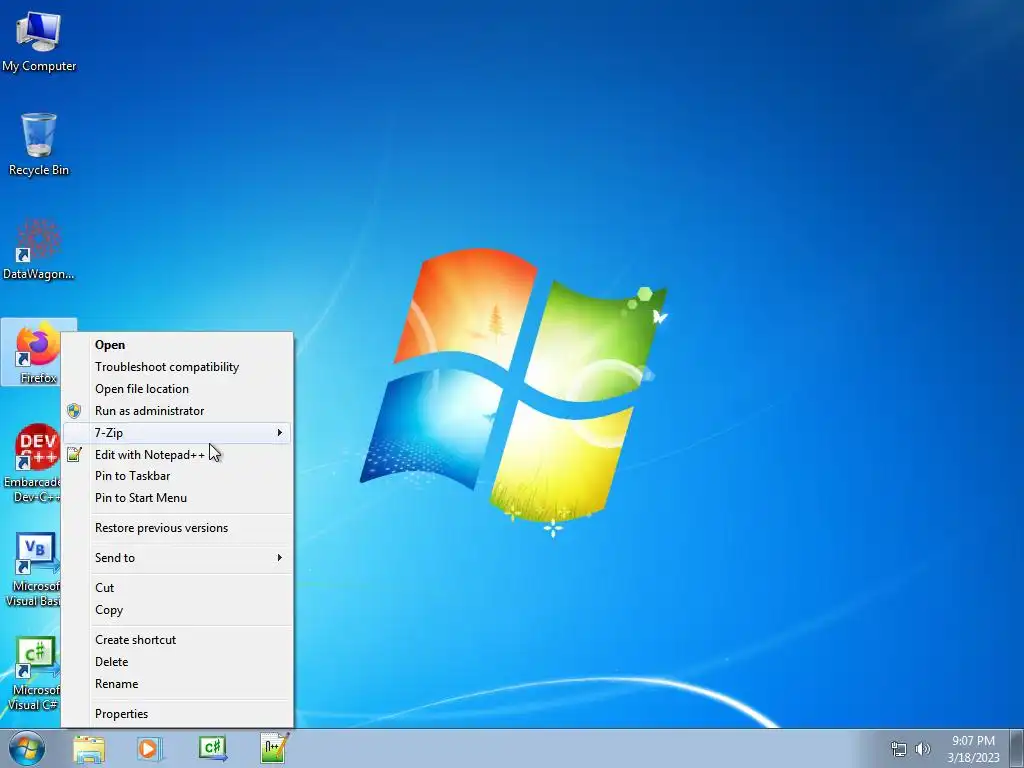The image size is (1024, 768).
Task: Choose Delete in the context menu
Action: coord(178,662)
